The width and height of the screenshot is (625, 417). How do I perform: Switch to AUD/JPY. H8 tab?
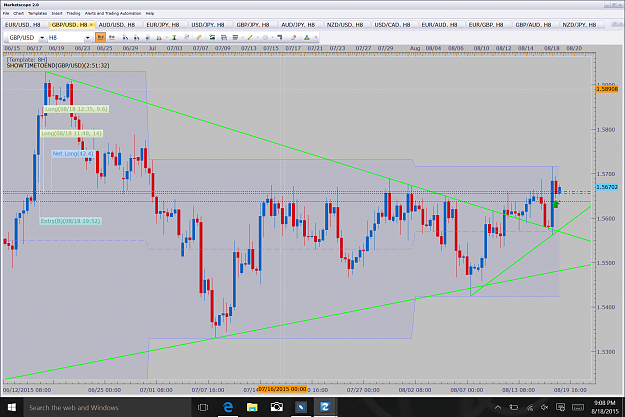coord(298,25)
